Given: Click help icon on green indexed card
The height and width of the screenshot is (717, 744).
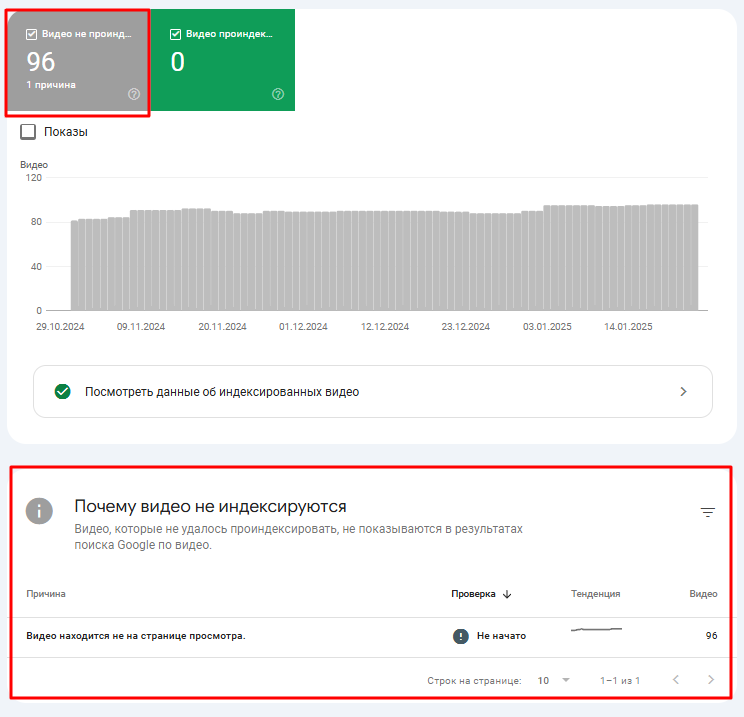Looking at the screenshot, I should [278, 94].
